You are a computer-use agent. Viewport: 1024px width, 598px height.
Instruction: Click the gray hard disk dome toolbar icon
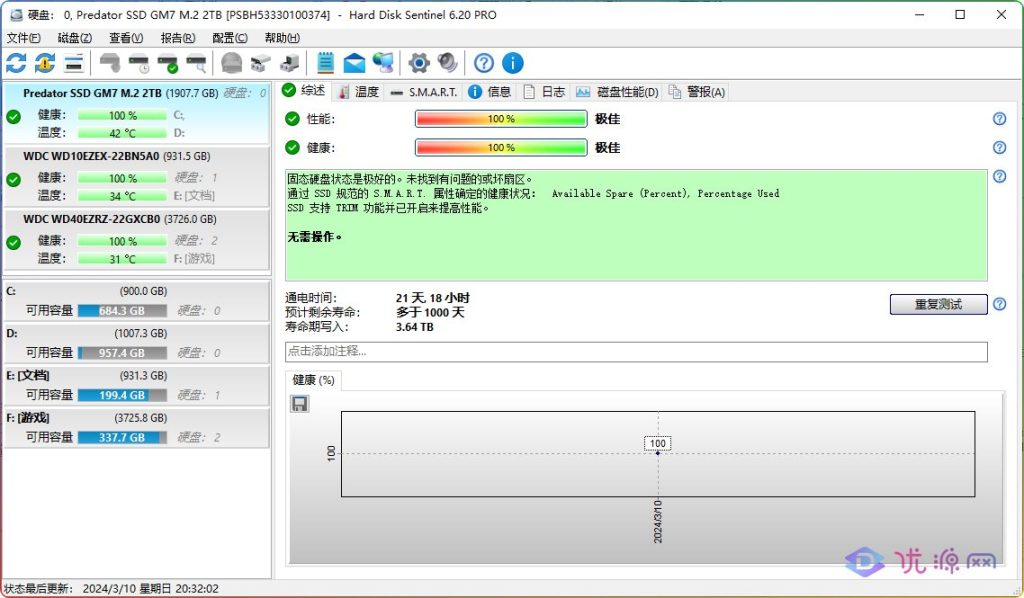[232, 63]
